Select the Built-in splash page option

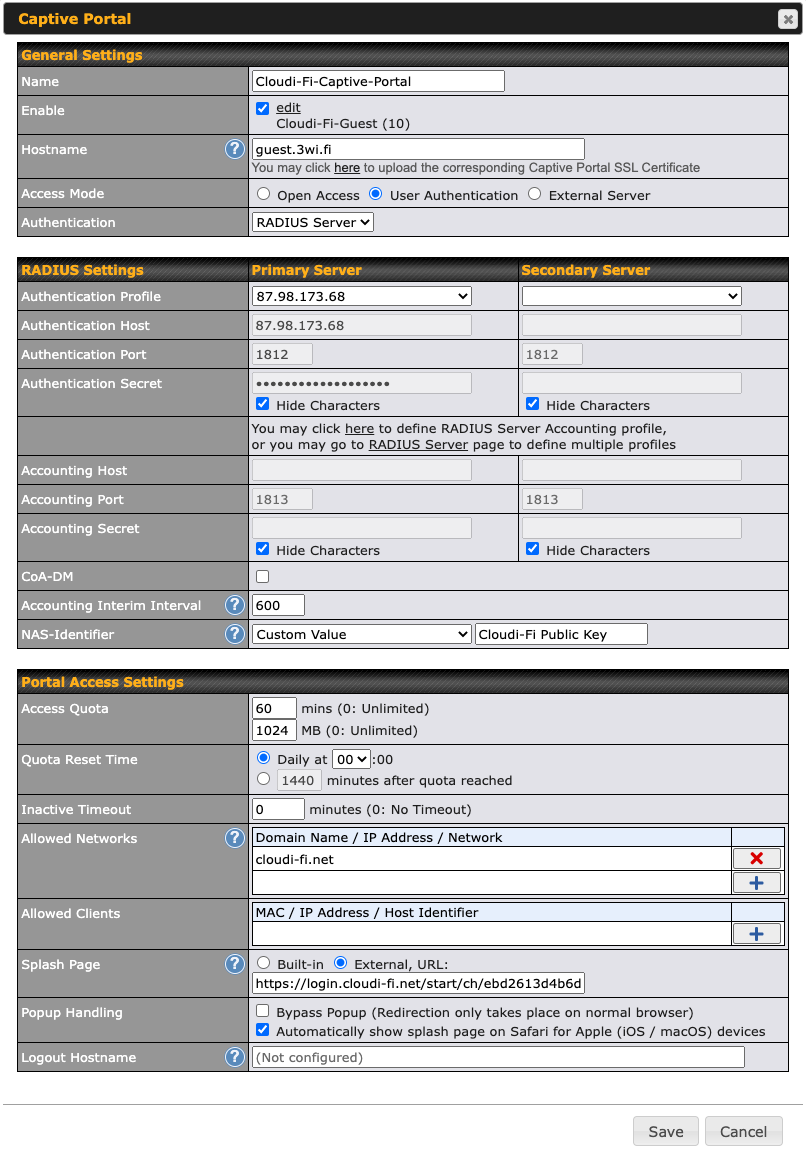coord(263,963)
